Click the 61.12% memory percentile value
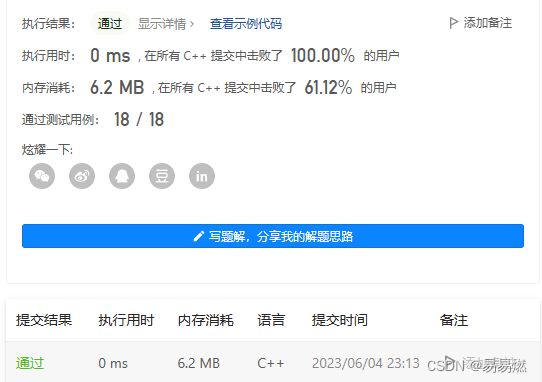This screenshot has width=542, height=382. [328, 87]
